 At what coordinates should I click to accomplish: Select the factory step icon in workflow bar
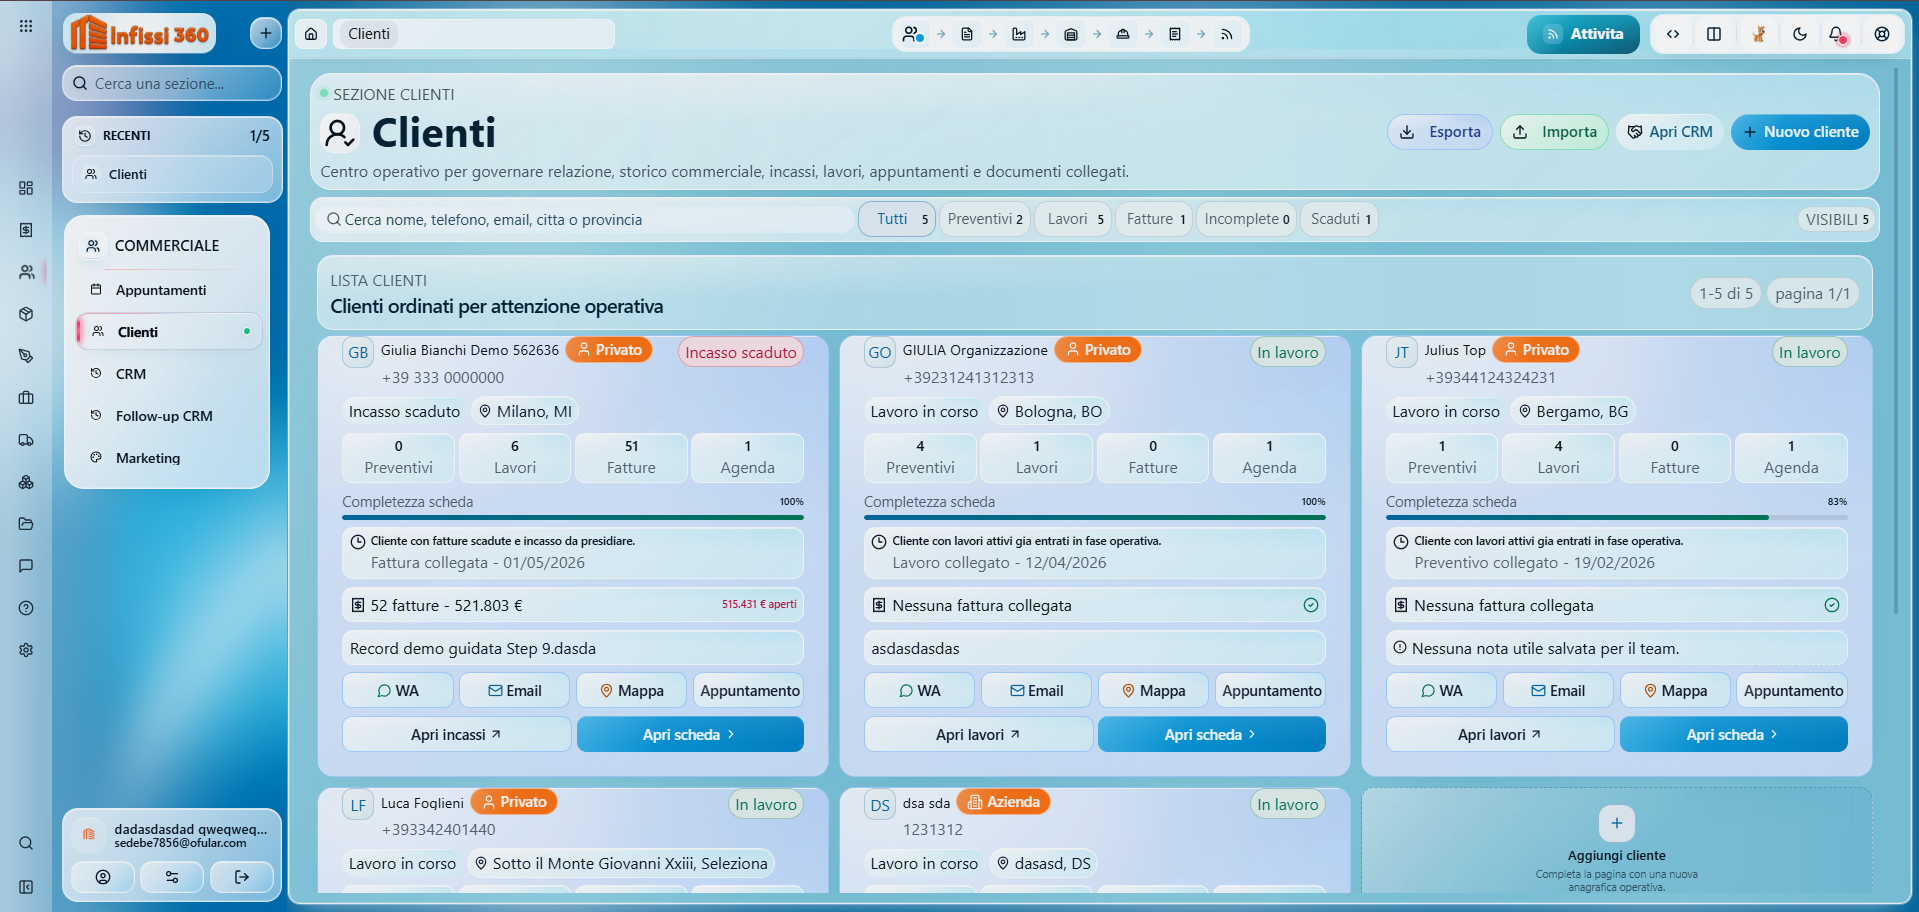pyautogui.click(x=1019, y=34)
